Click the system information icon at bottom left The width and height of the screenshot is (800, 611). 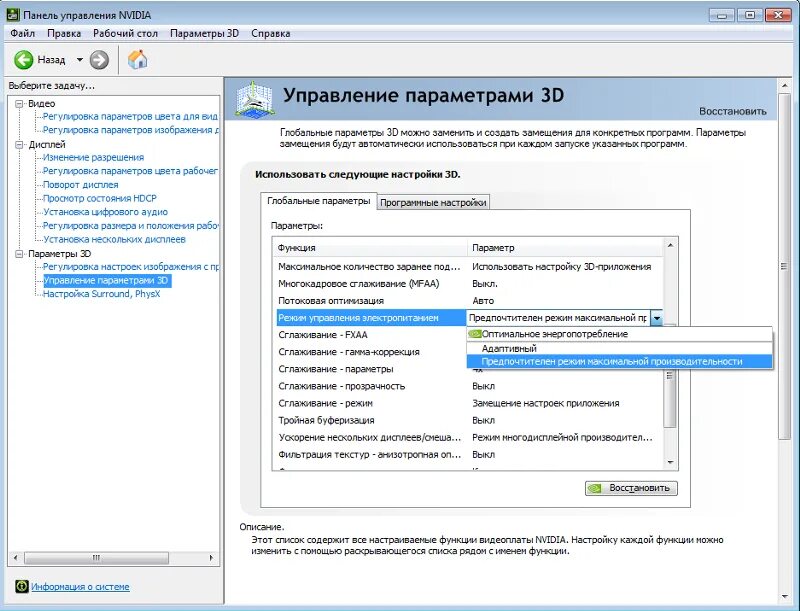[21, 586]
